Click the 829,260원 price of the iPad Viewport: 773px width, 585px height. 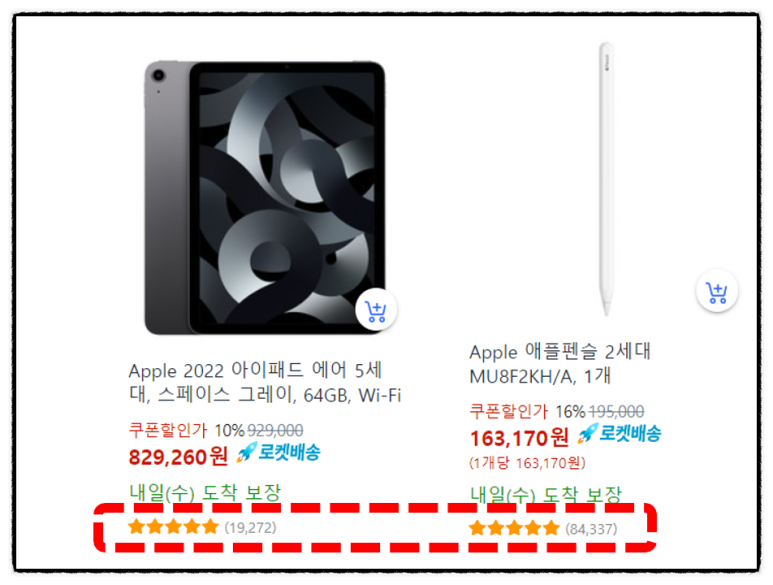[x=178, y=456]
